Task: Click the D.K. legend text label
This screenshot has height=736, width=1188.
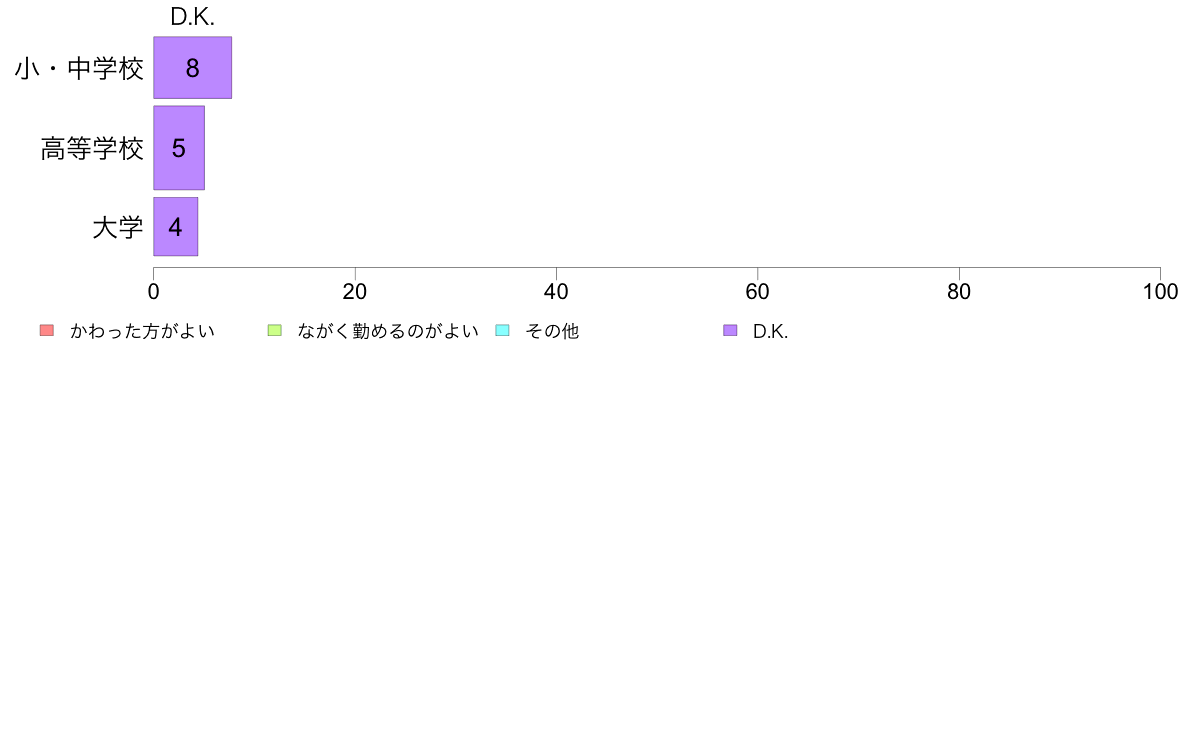Action: click(771, 332)
